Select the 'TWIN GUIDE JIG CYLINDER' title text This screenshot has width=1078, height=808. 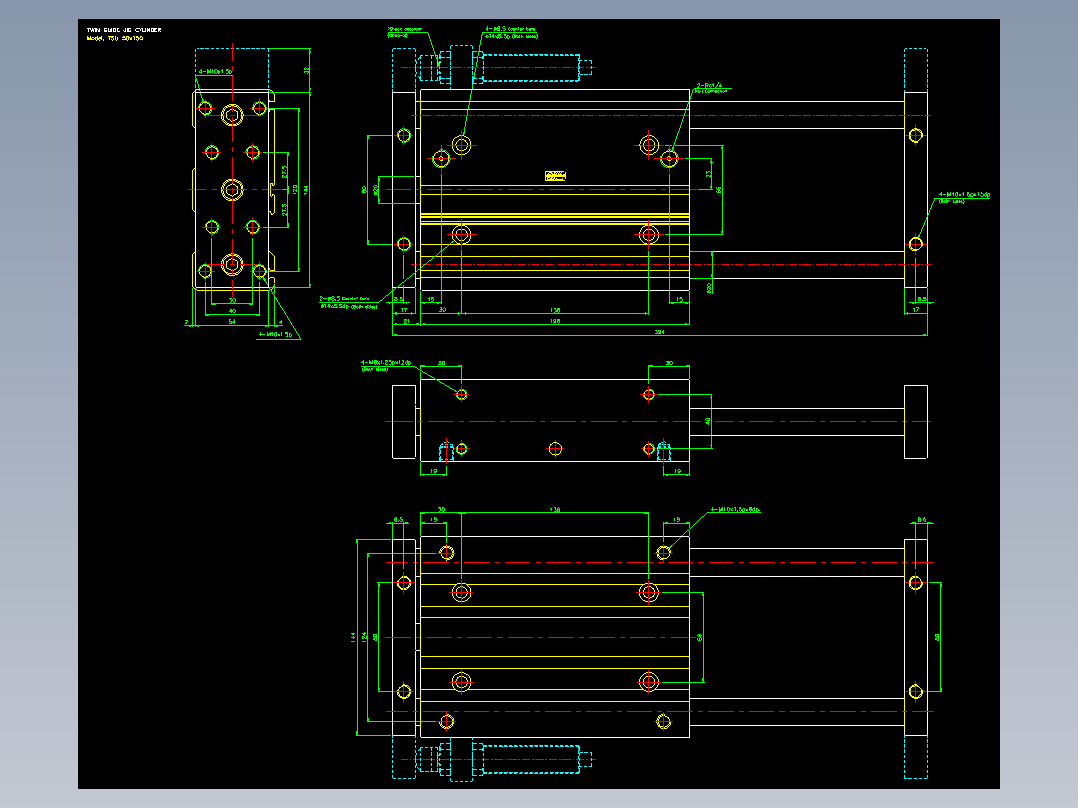(124, 30)
